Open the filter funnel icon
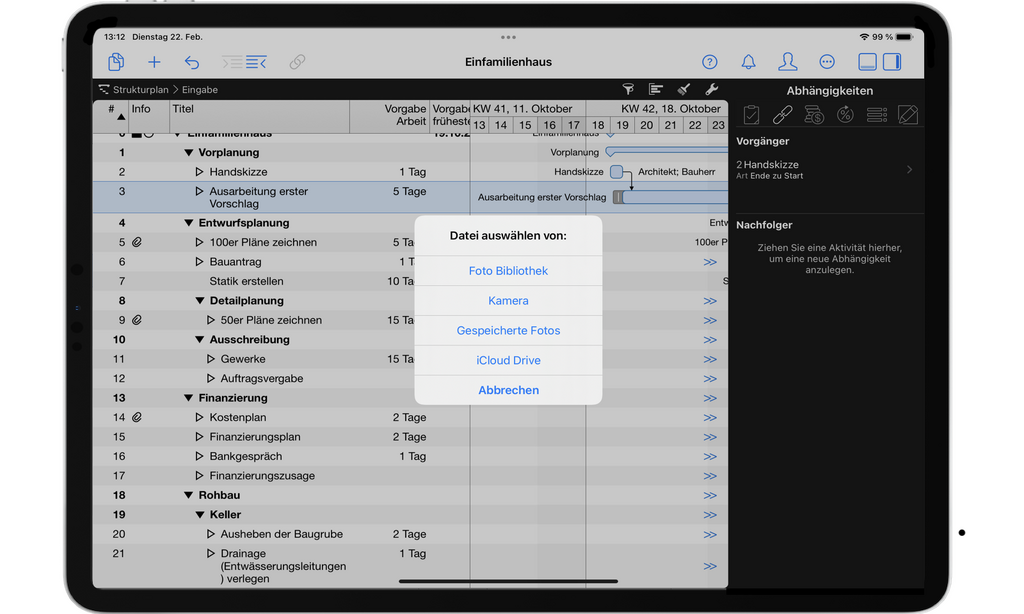 (x=628, y=90)
